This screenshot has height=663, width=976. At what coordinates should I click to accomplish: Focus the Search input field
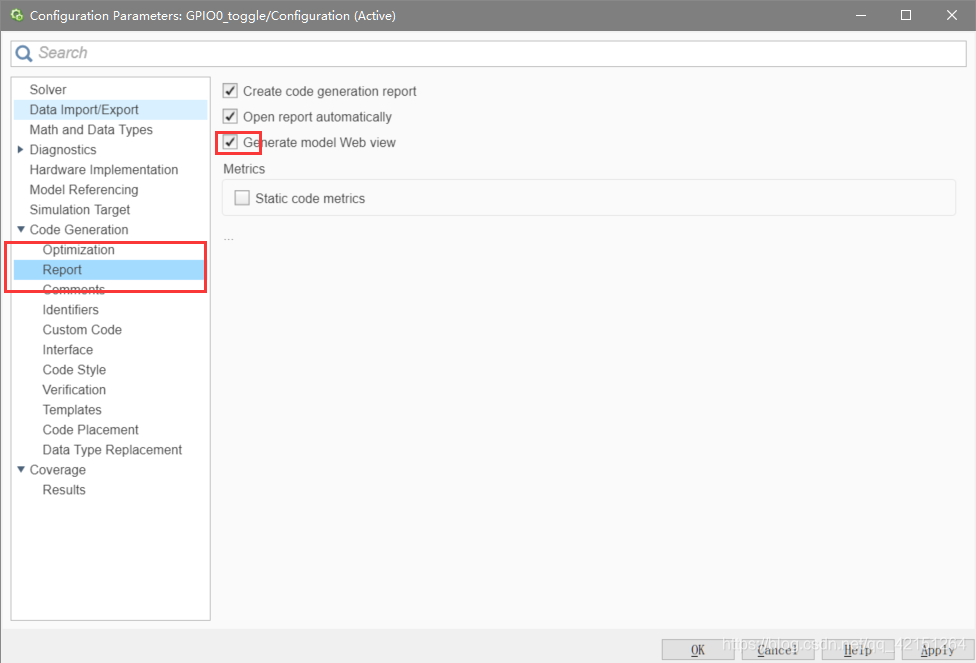488,54
